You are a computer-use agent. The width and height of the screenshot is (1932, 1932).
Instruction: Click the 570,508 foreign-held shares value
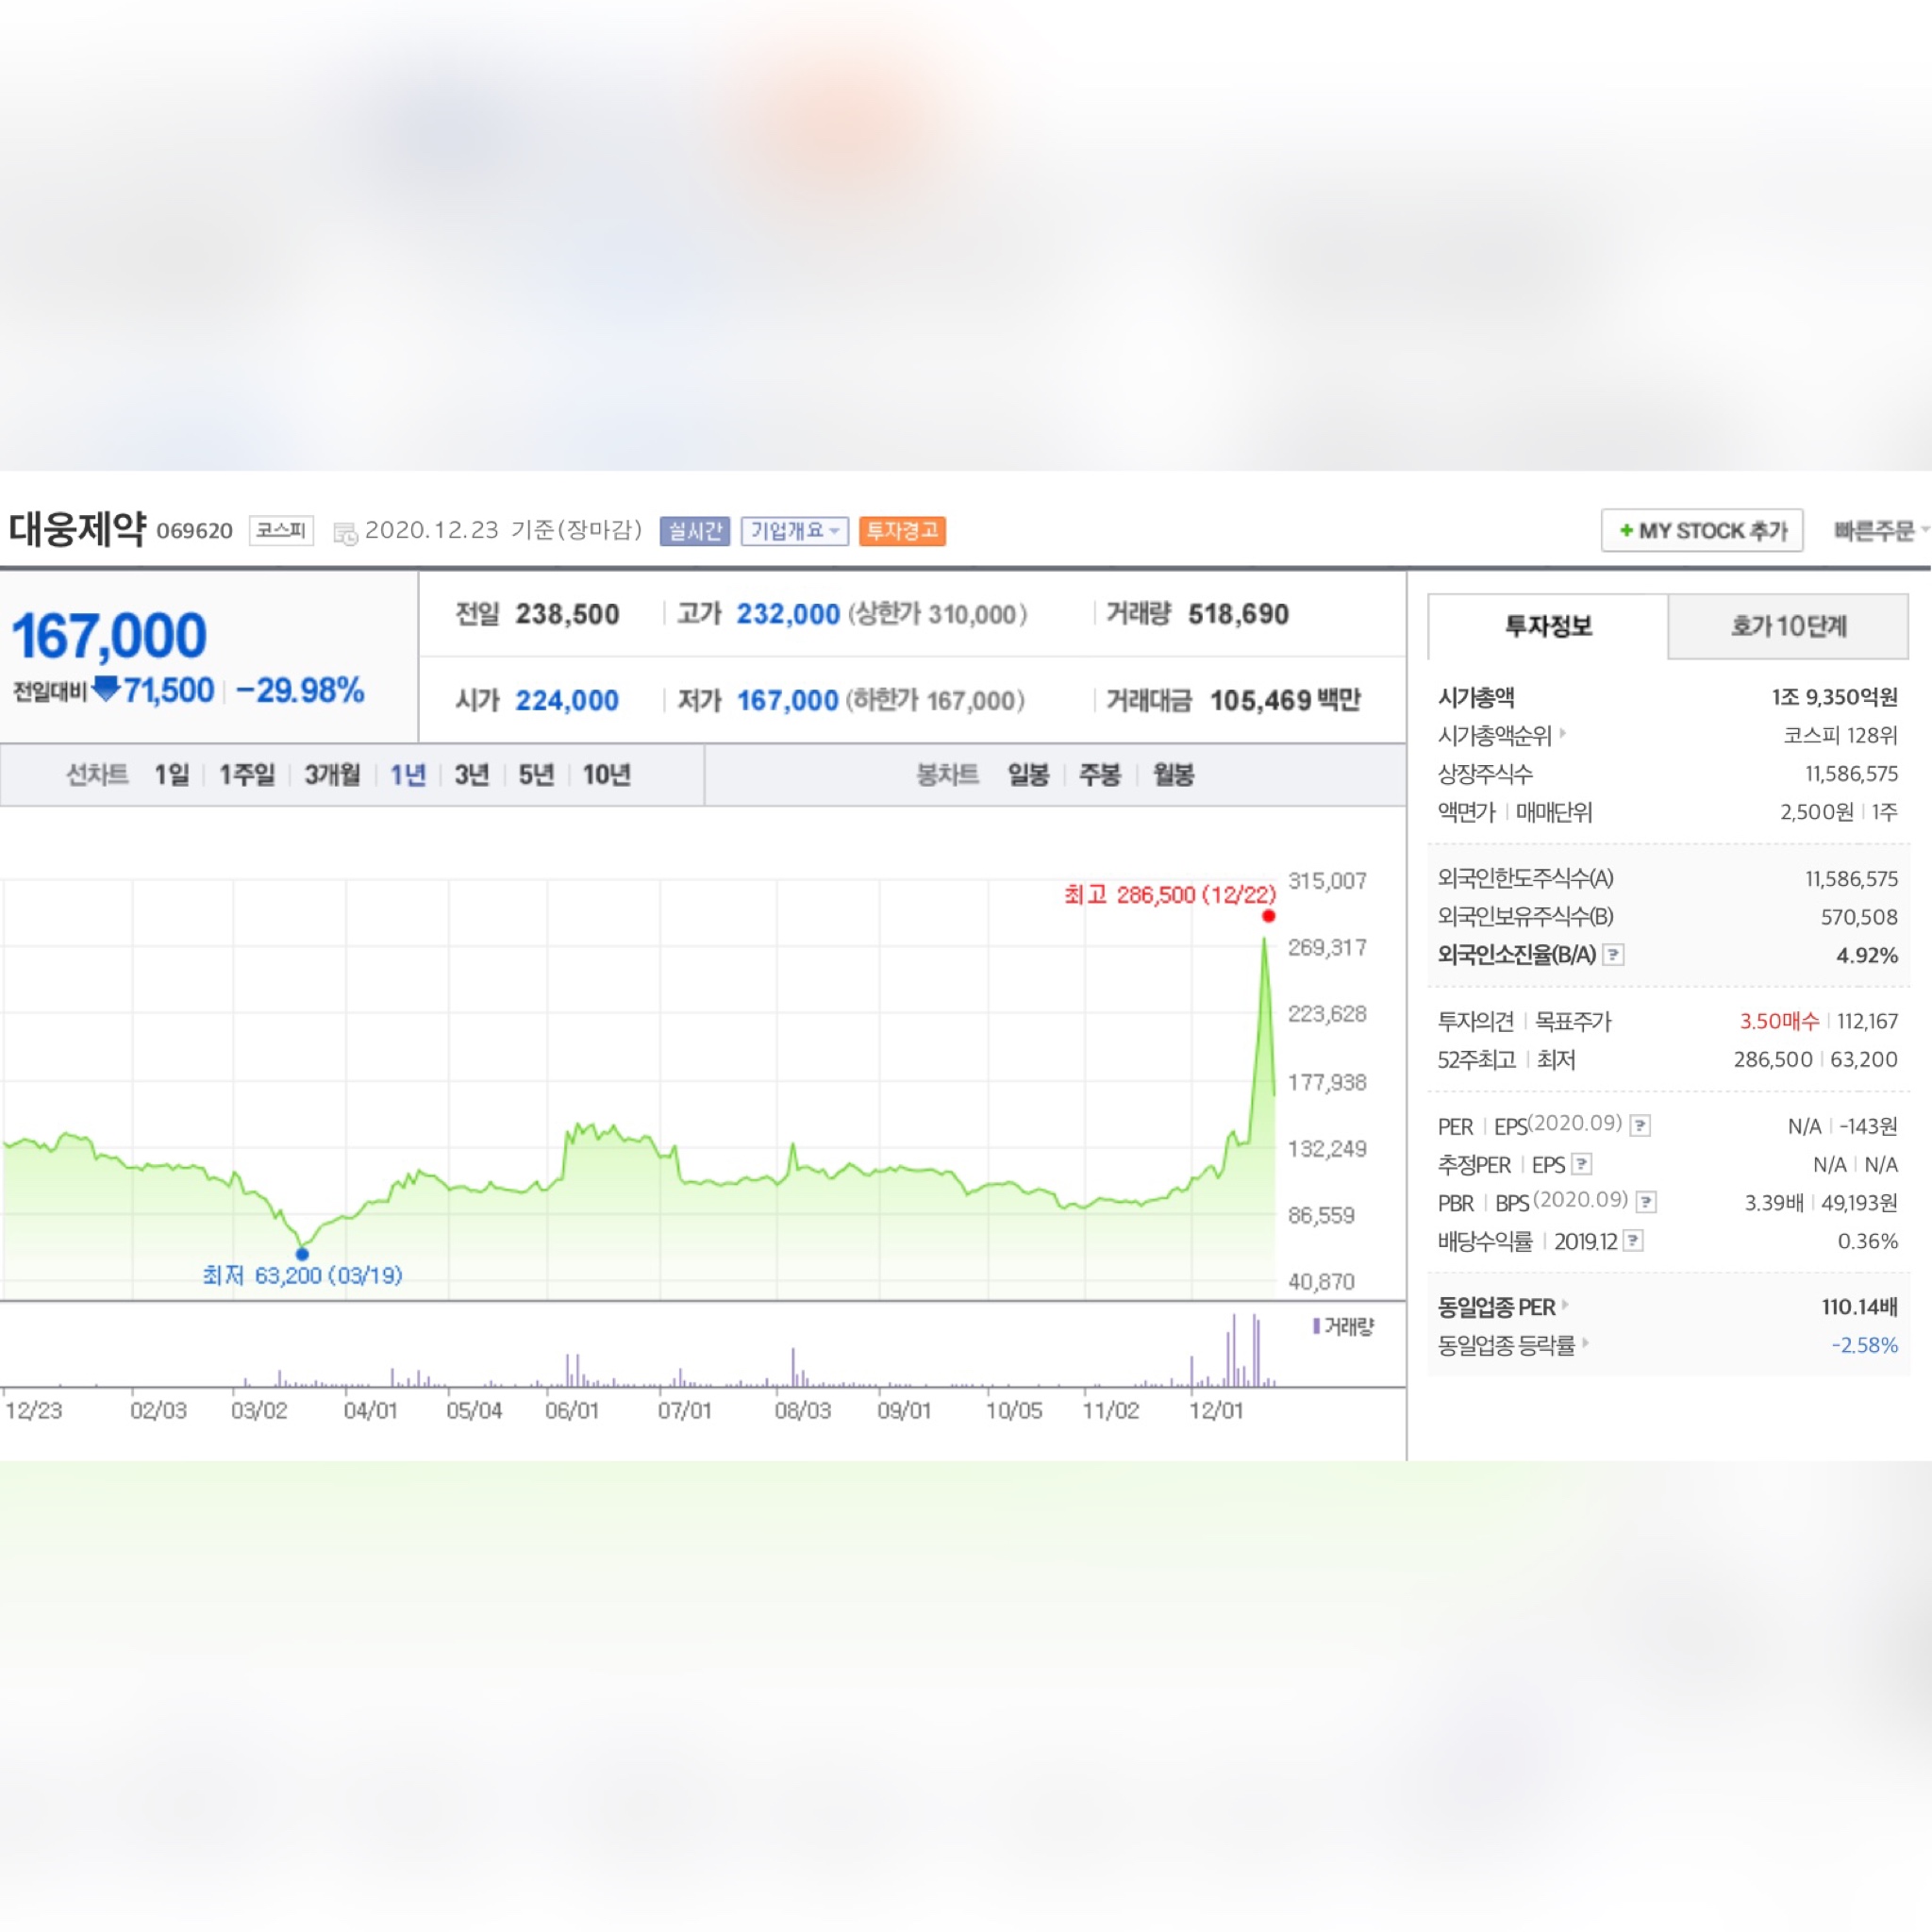[x=1859, y=917]
